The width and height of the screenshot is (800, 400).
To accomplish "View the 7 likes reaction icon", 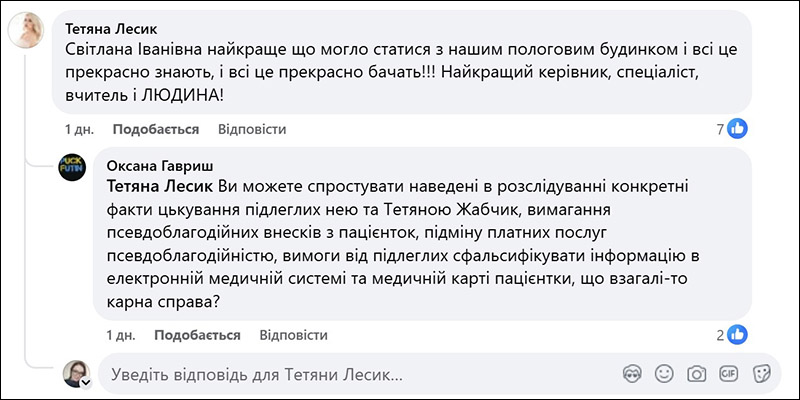I will (x=737, y=129).
